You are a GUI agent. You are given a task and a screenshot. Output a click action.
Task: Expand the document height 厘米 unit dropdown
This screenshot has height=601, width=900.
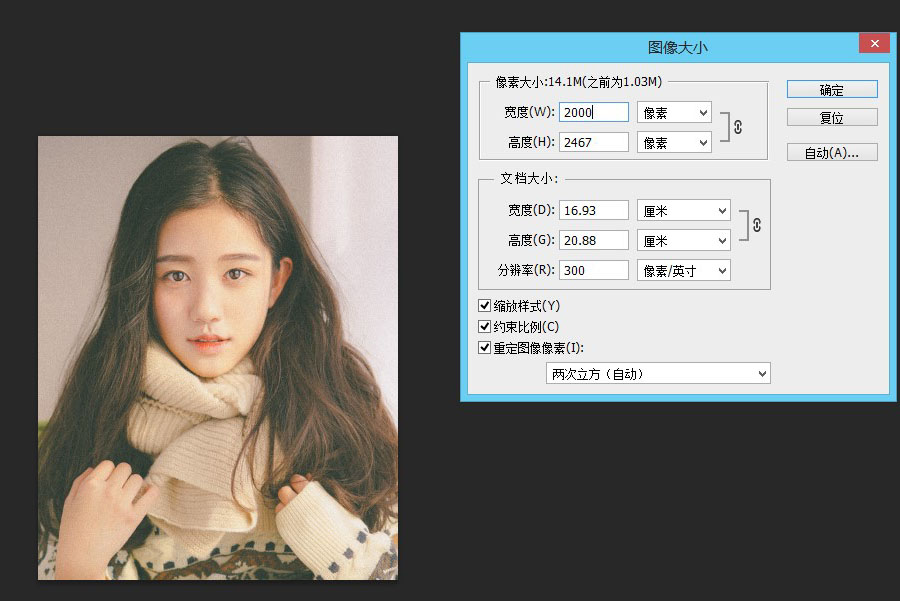tap(684, 241)
